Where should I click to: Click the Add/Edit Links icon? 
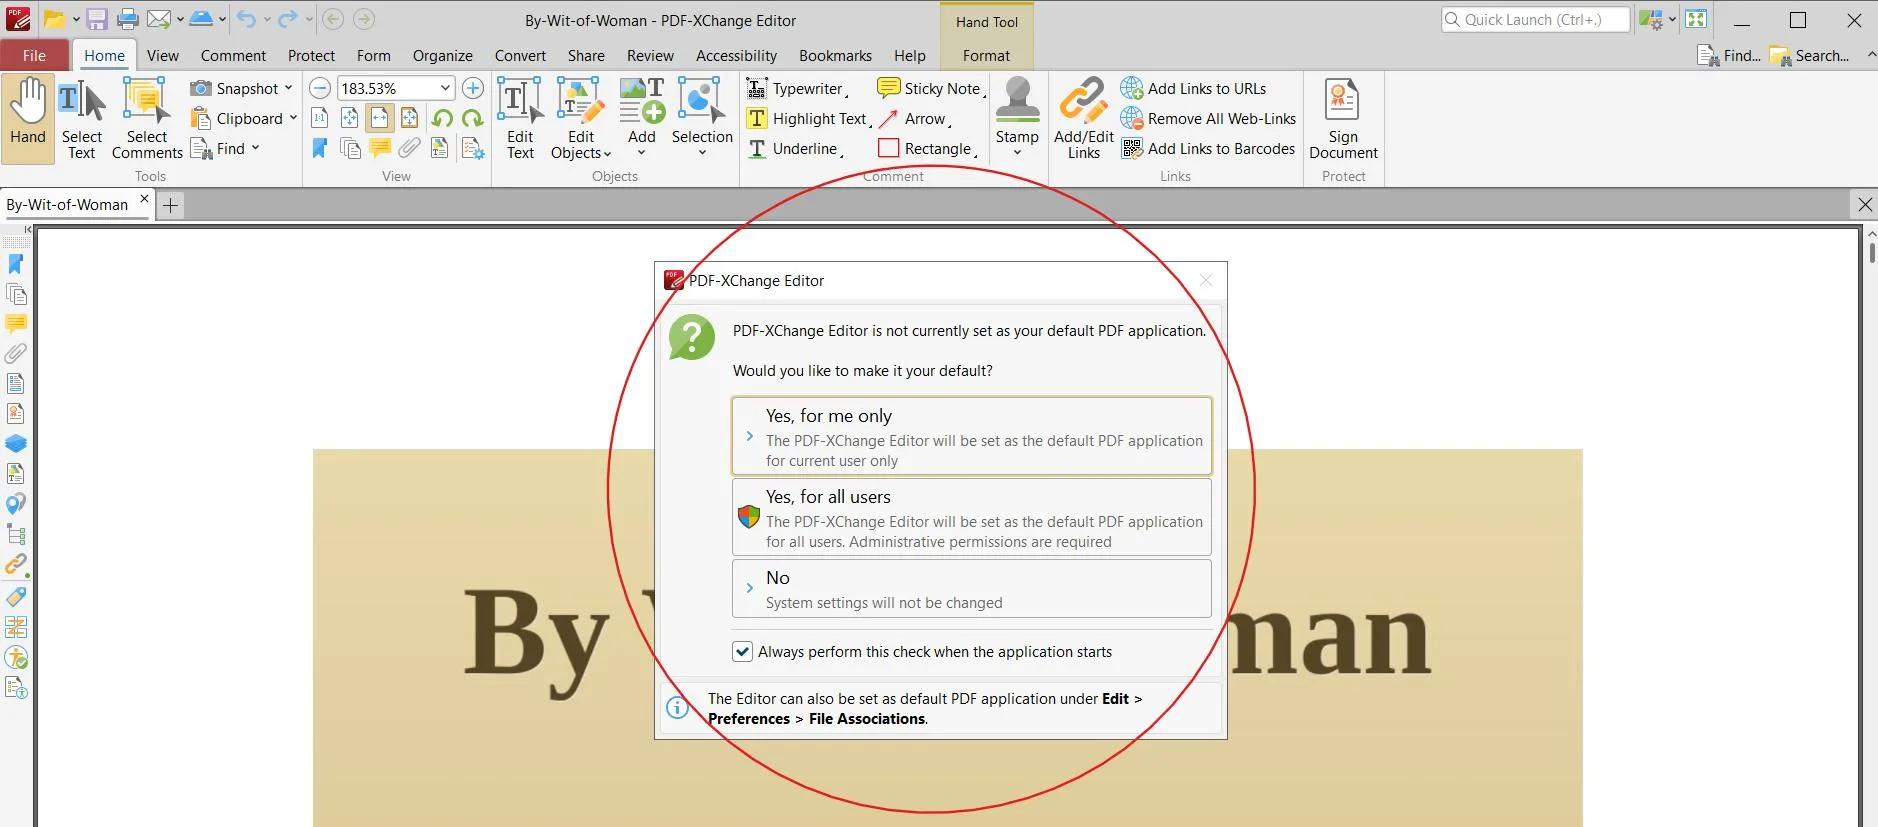(1083, 102)
